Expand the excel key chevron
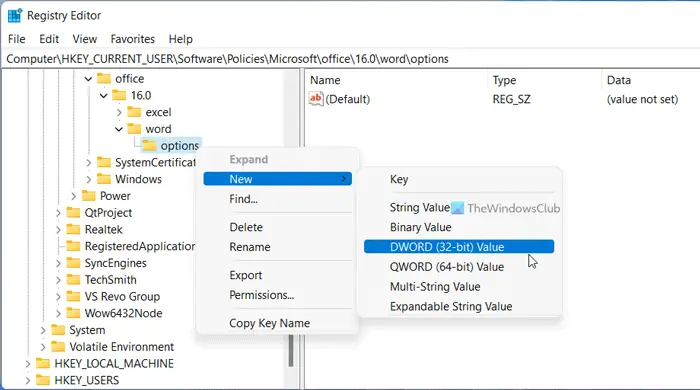Viewport: 700px width, 390px height. click(x=119, y=112)
